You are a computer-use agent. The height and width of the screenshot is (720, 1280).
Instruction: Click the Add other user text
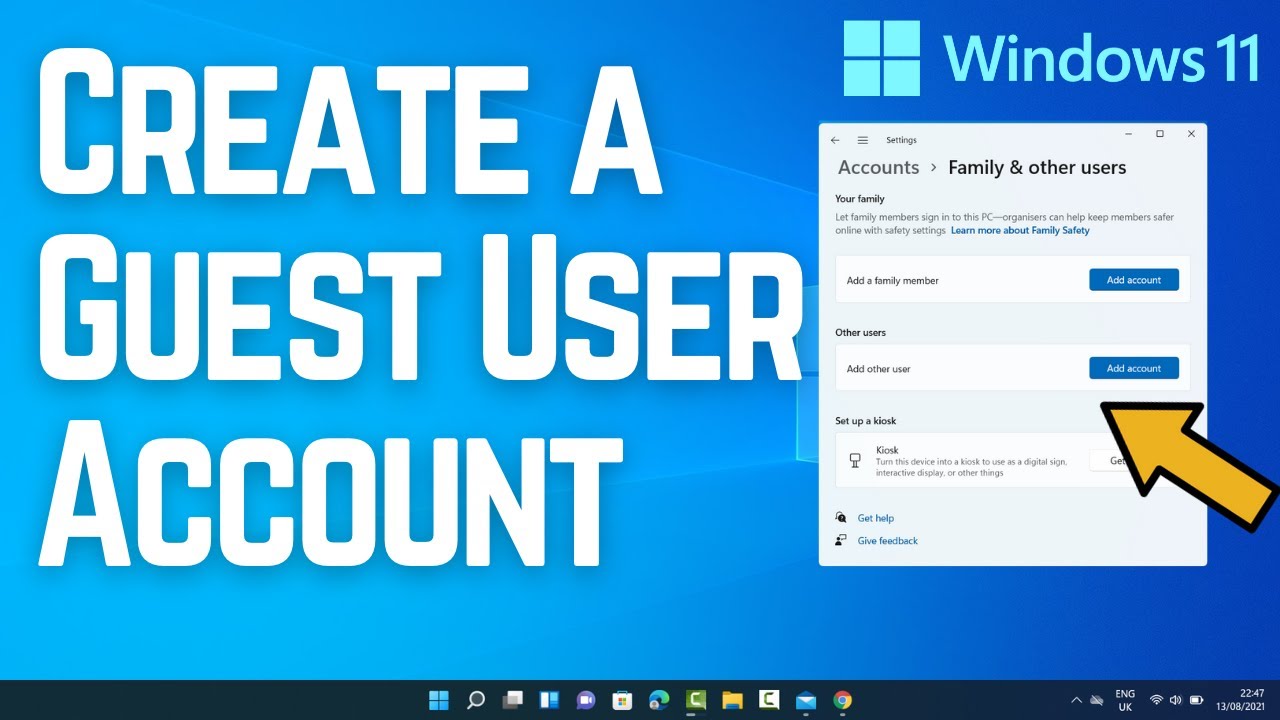879,369
